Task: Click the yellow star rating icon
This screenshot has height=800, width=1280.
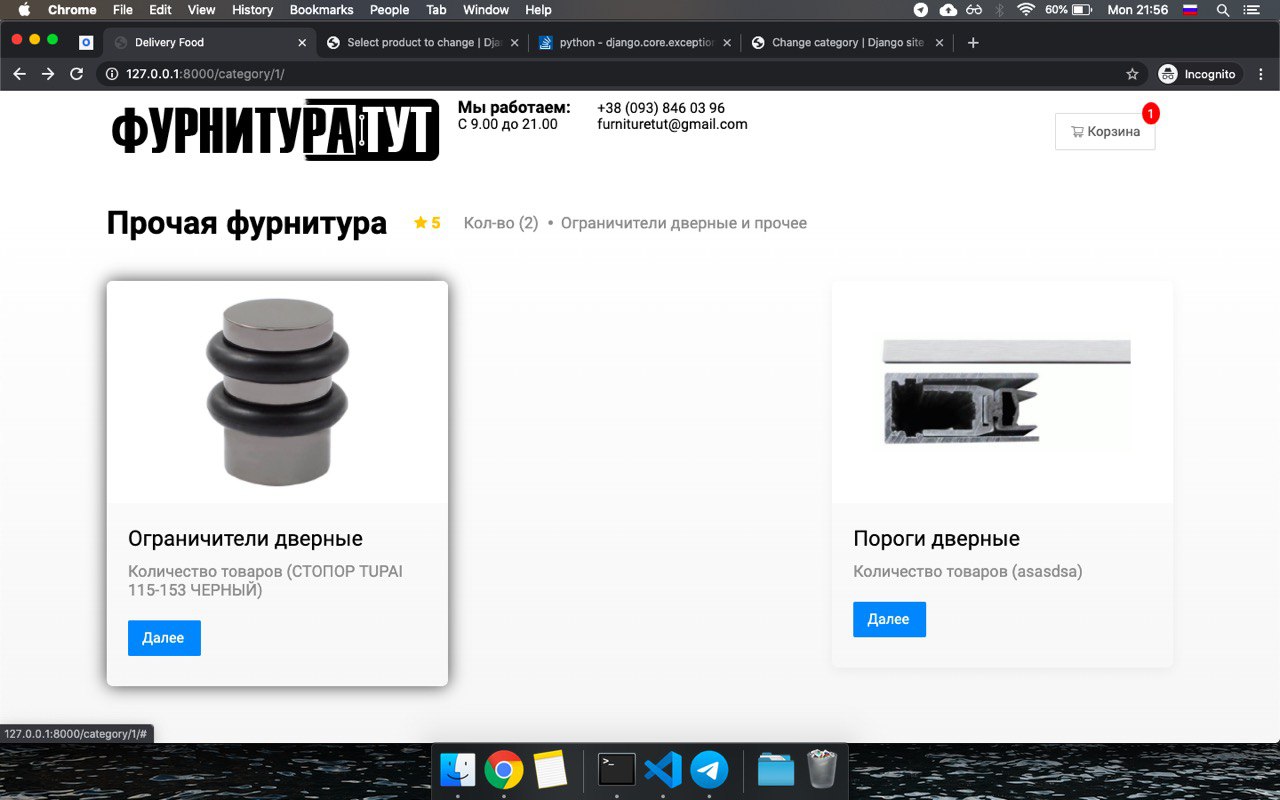Action: click(x=421, y=223)
